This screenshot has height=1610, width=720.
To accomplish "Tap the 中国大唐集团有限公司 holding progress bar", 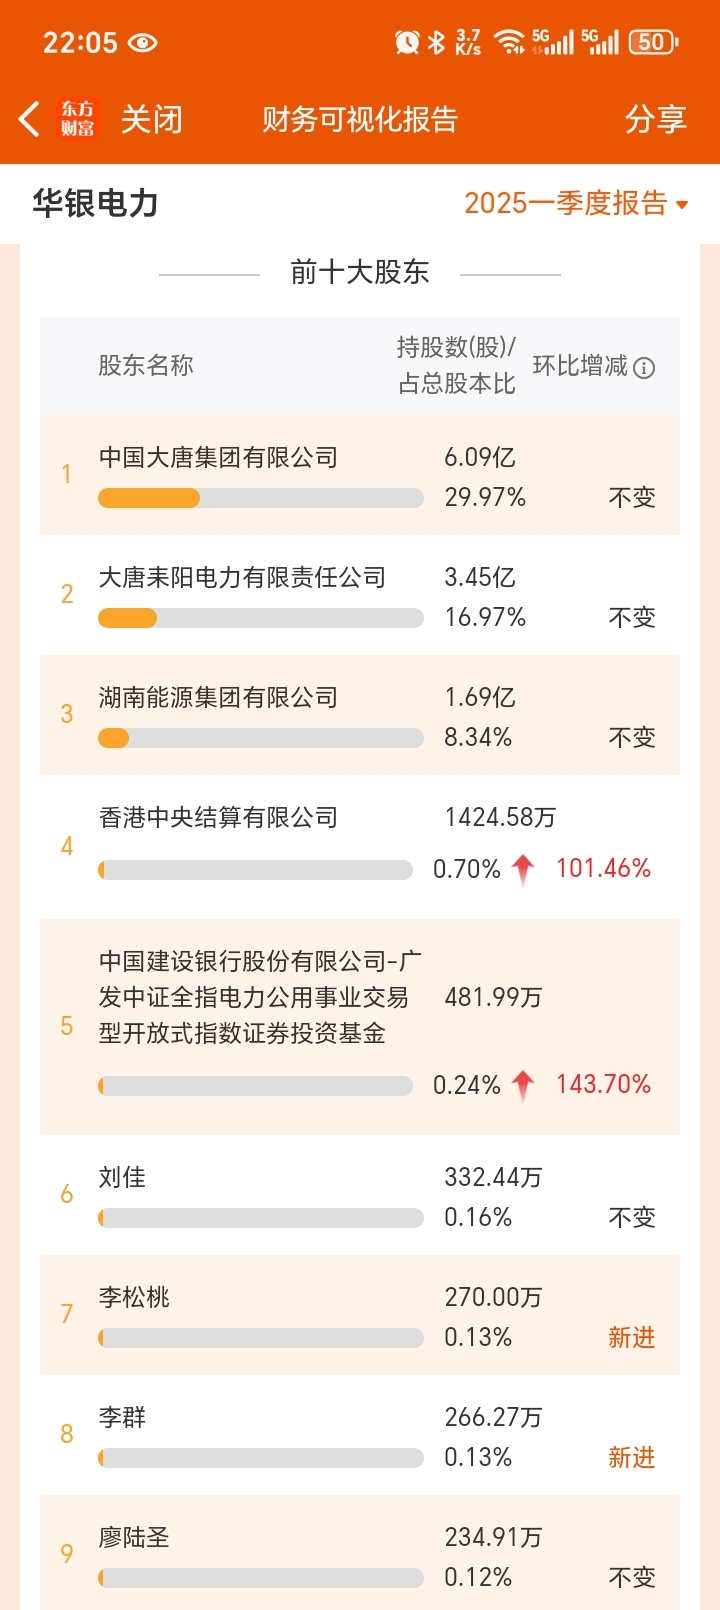I will [261, 498].
